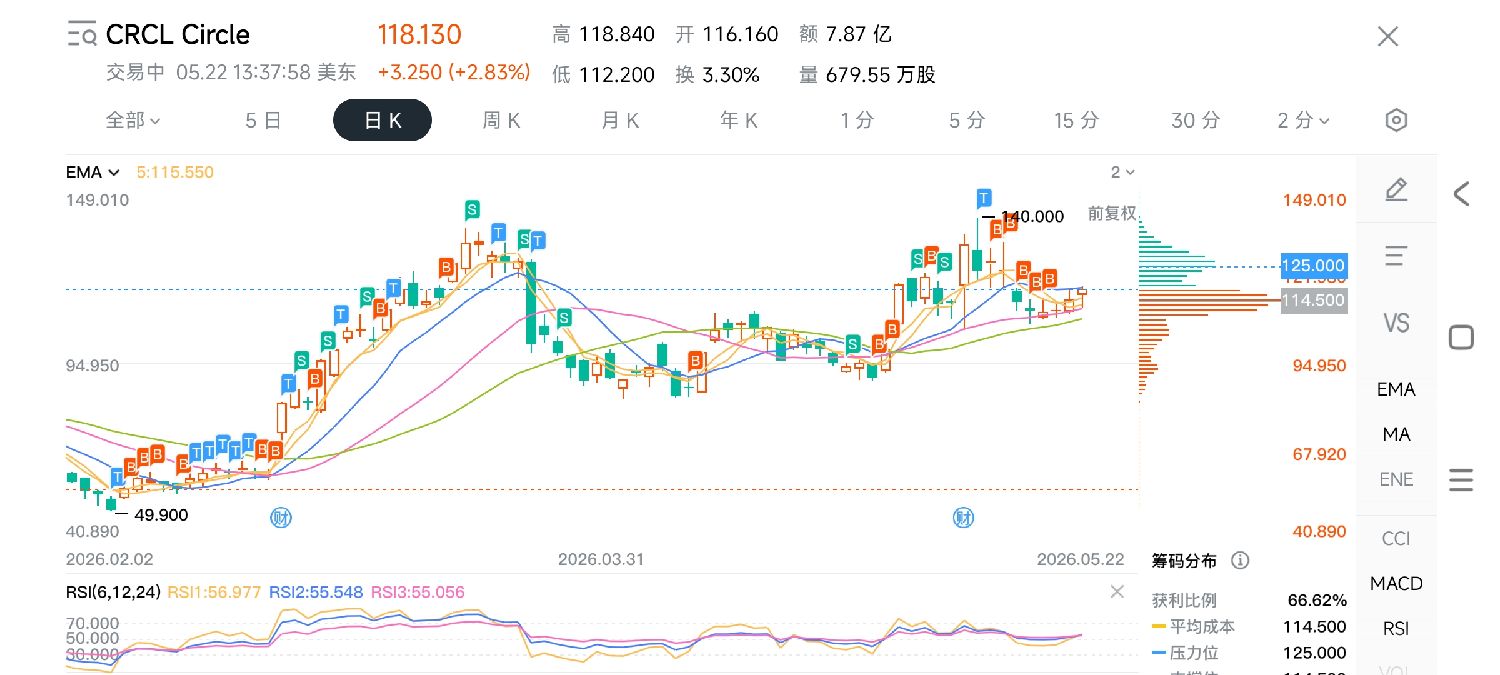This screenshot has width=1500, height=675.
Task: Switch to the 30分 tab
Action: coord(1196,120)
